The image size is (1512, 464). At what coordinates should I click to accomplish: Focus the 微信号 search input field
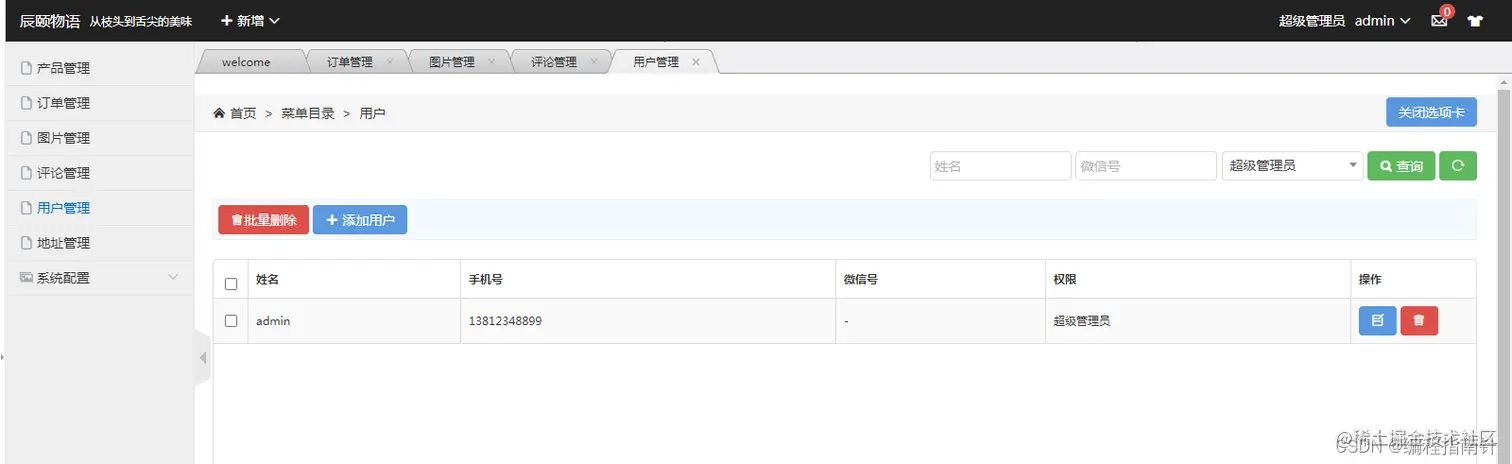[1146, 166]
